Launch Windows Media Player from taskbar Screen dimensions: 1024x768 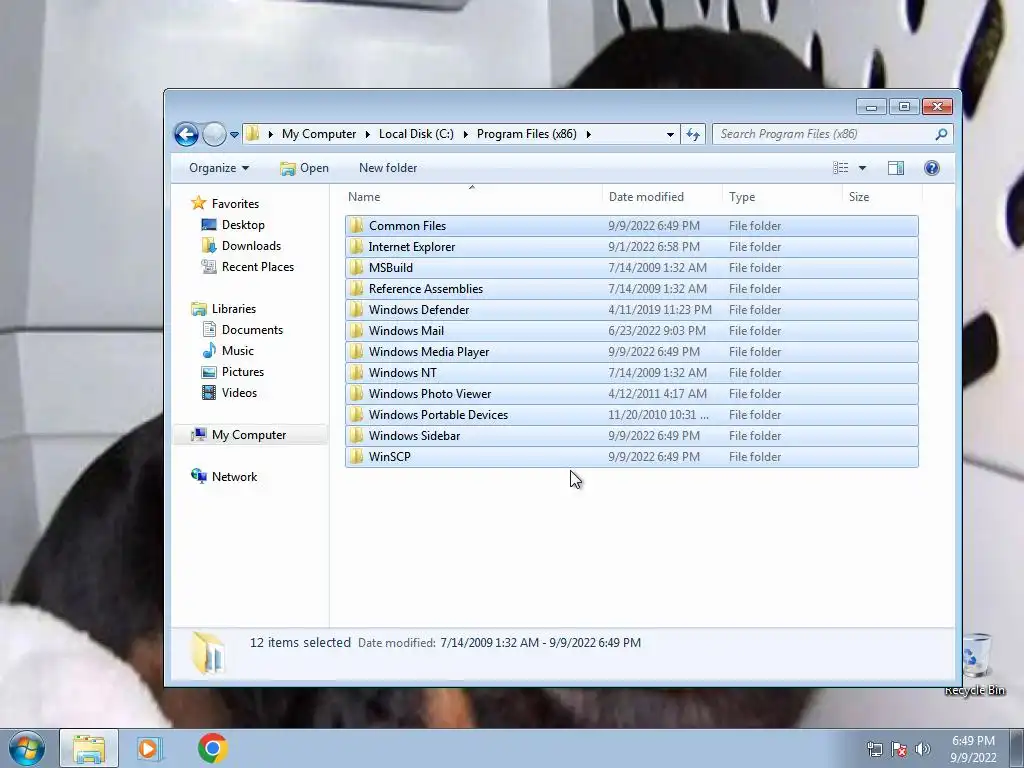click(149, 748)
